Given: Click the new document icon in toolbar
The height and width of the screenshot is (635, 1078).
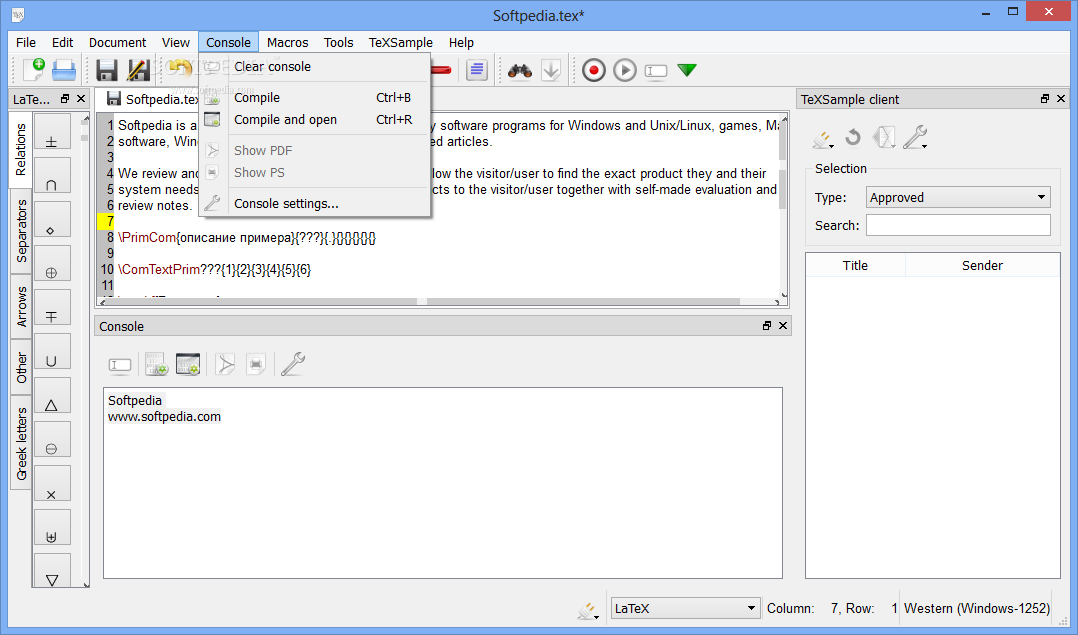Looking at the screenshot, I should [33, 69].
